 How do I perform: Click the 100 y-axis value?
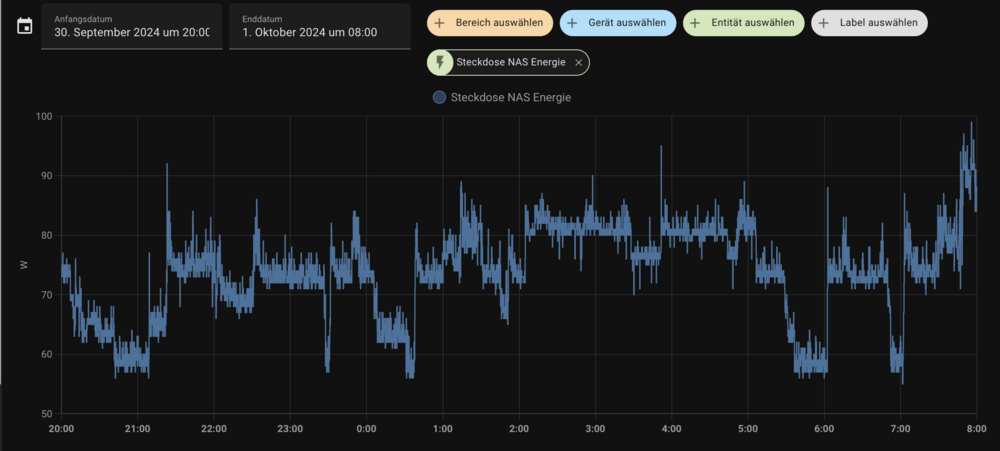(45, 117)
